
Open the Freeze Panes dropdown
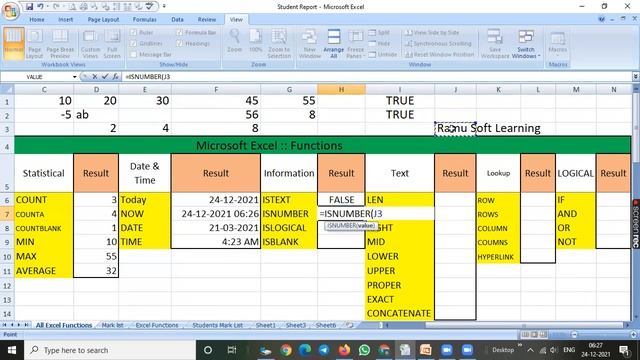pos(356,44)
